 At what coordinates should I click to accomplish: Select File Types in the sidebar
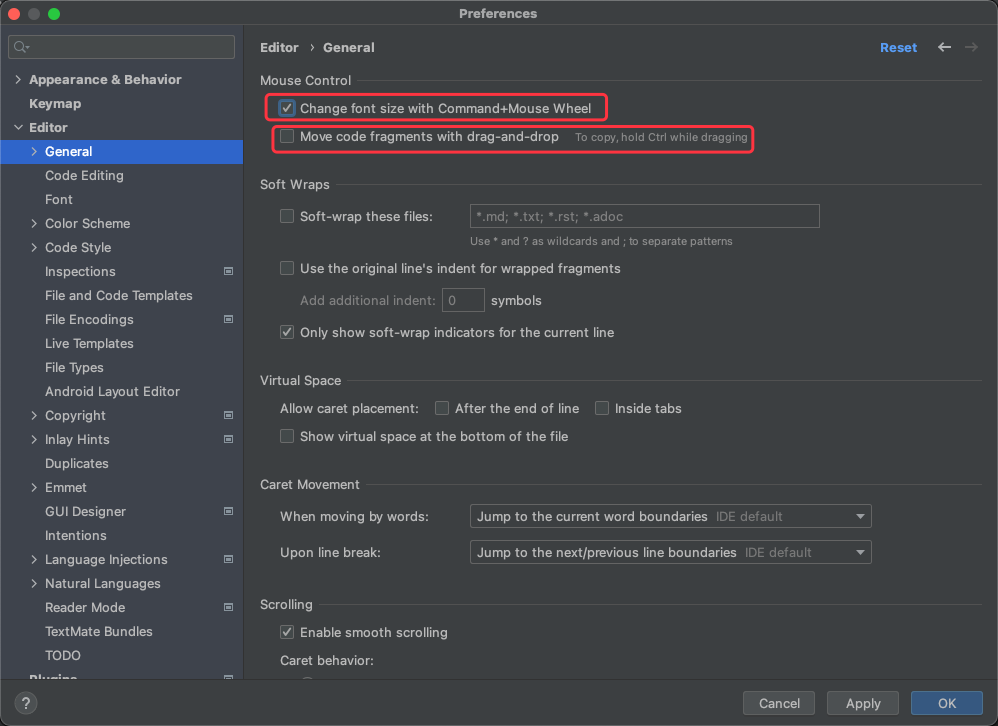pyautogui.click(x=74, y=368)
